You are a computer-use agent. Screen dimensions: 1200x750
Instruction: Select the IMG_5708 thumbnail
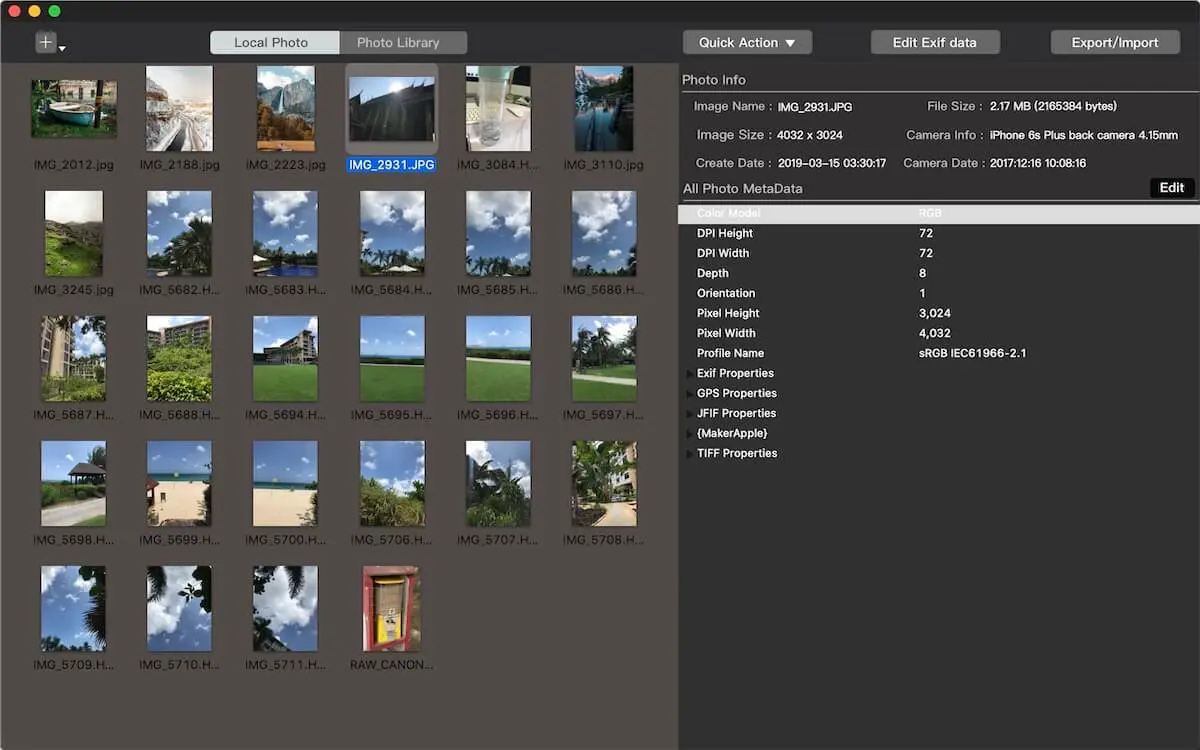point(604,484)
